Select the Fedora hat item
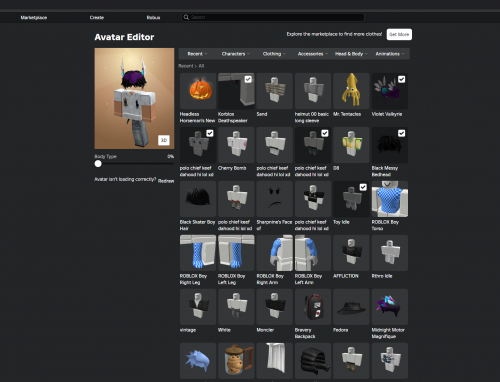The width and height of the screenshot is (500, 382). point(351,307)
